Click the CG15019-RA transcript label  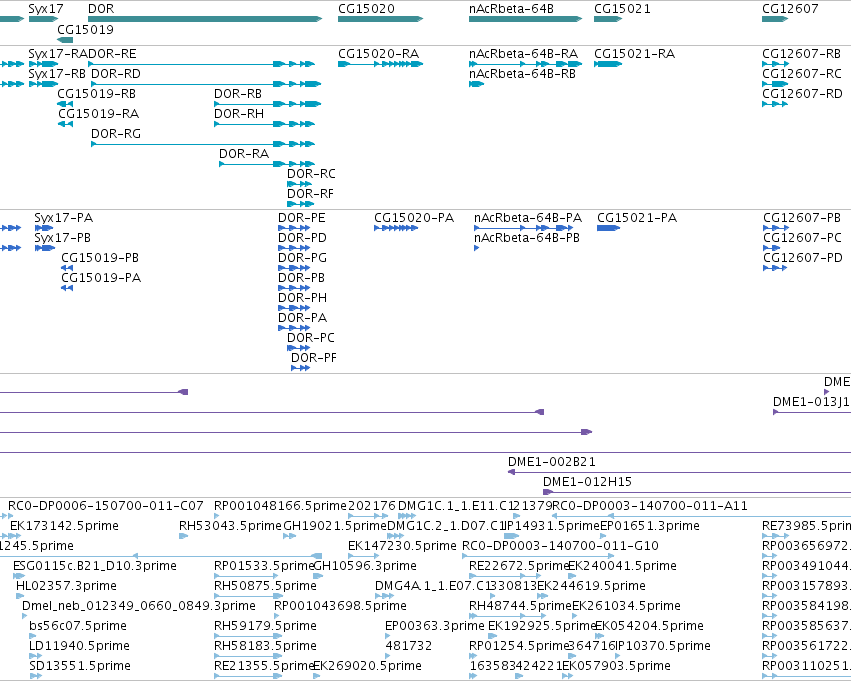pyautogui.click(x=99, y=114)
